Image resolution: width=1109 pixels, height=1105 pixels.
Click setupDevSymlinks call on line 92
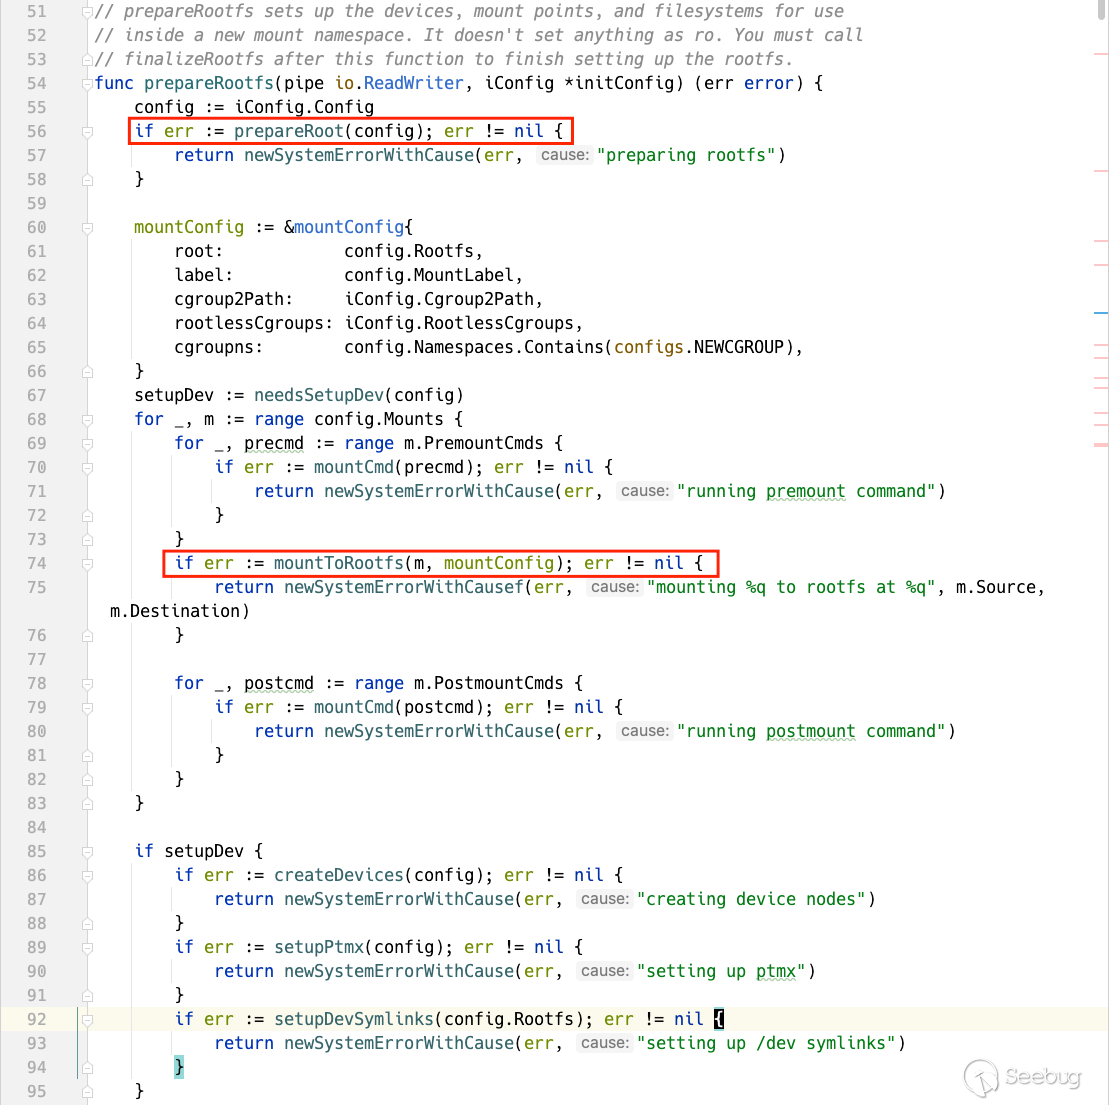(x=354, y=1019)
